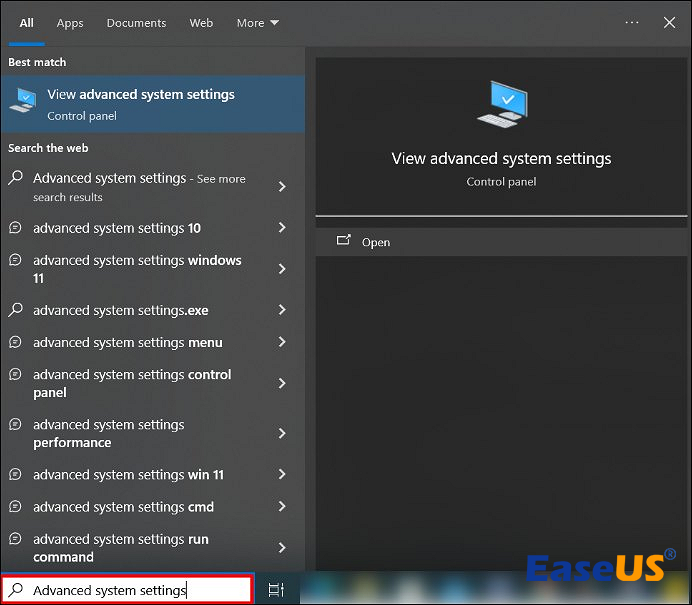Expand arrow for 'advanced system settings menu'
The width and height of the screenshot is (692, 605).
coord(282,342)
